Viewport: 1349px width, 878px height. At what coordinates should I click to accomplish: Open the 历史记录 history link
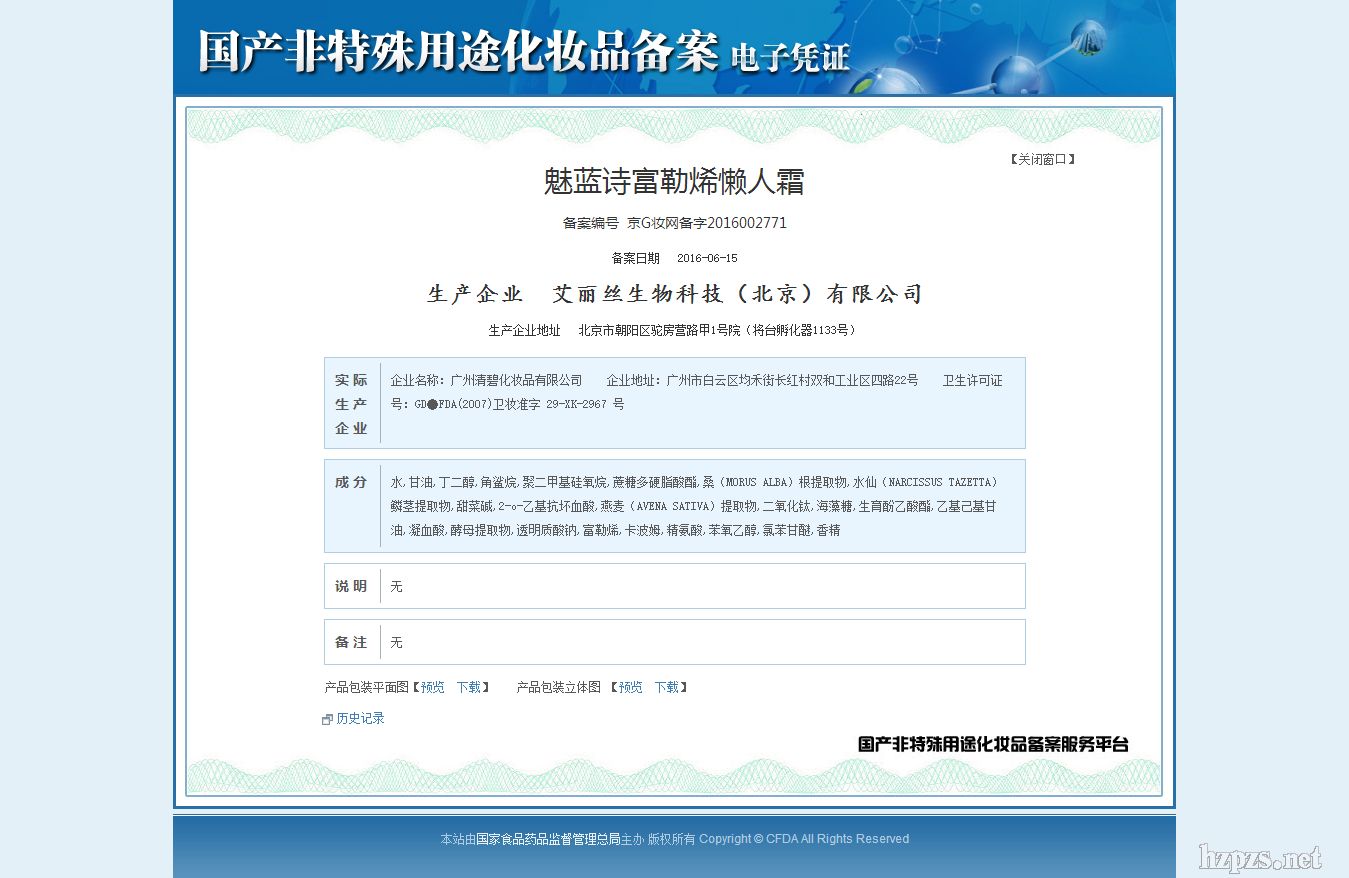click(360, 718)
